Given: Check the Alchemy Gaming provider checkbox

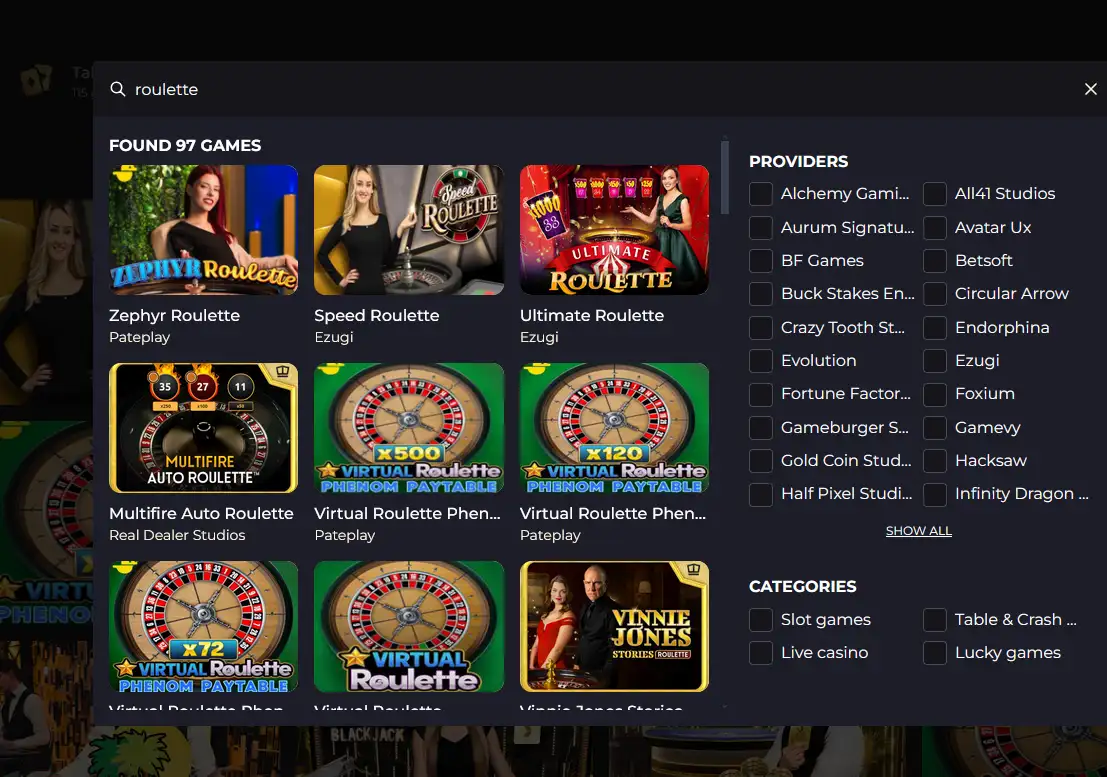Looking at the screenshot, I should (760, 193).
